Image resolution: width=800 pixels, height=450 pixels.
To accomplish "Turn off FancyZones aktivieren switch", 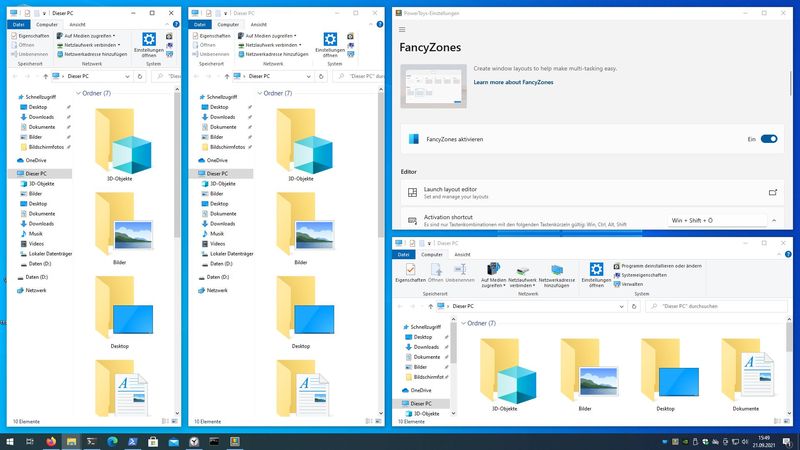I will click(769, 139).
